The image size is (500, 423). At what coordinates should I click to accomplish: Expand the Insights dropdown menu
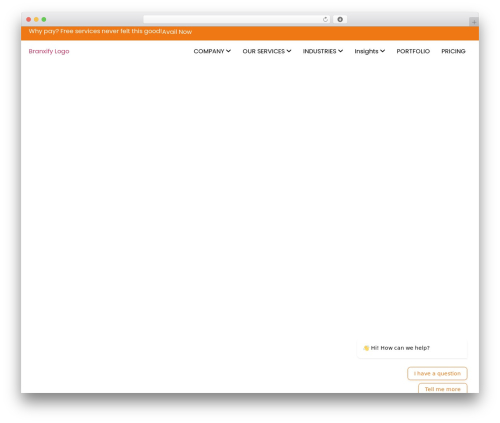click(370, 51)
